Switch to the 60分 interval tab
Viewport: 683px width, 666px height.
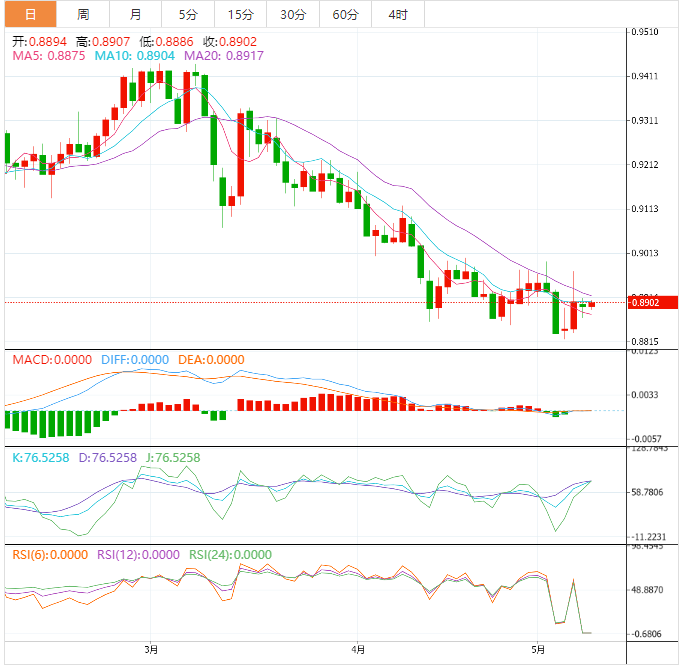click(345, 14)
